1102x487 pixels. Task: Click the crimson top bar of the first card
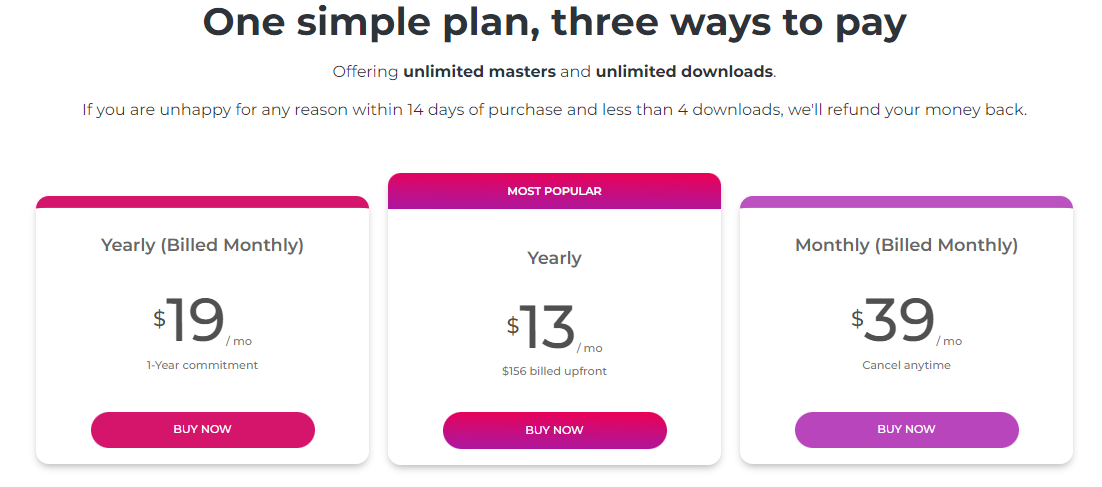202,202
